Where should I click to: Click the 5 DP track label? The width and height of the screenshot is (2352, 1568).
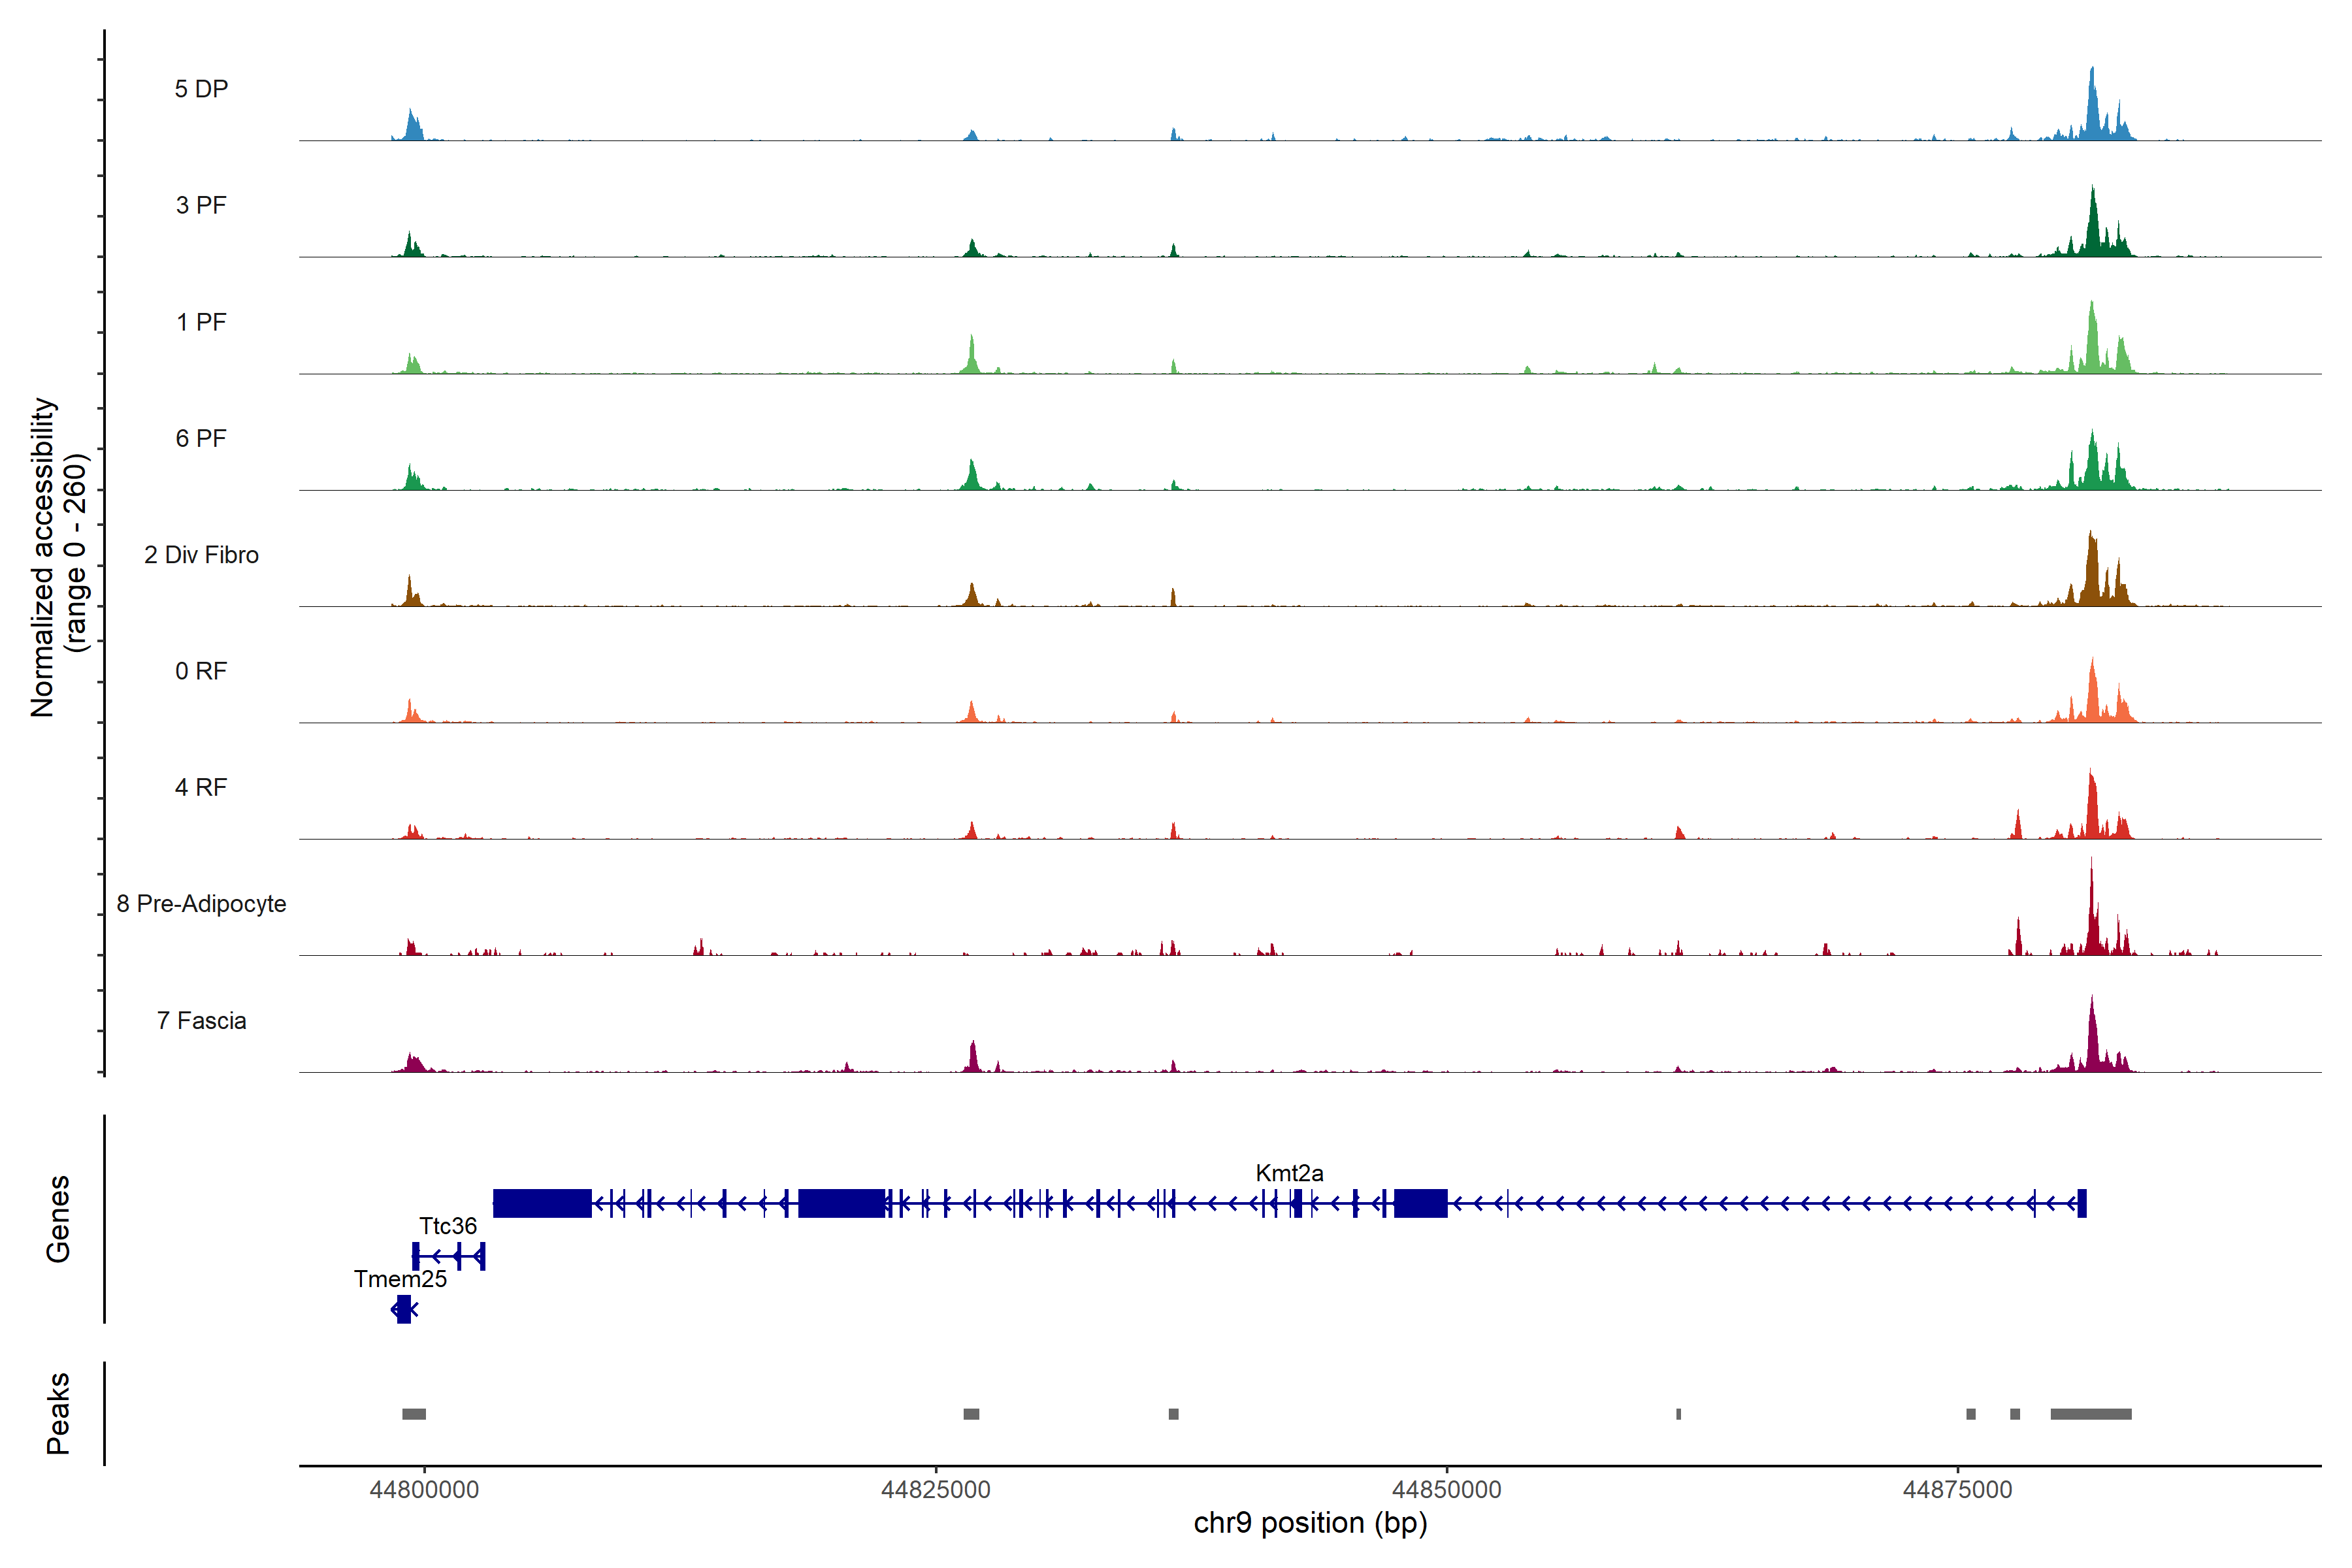(201, 89)
